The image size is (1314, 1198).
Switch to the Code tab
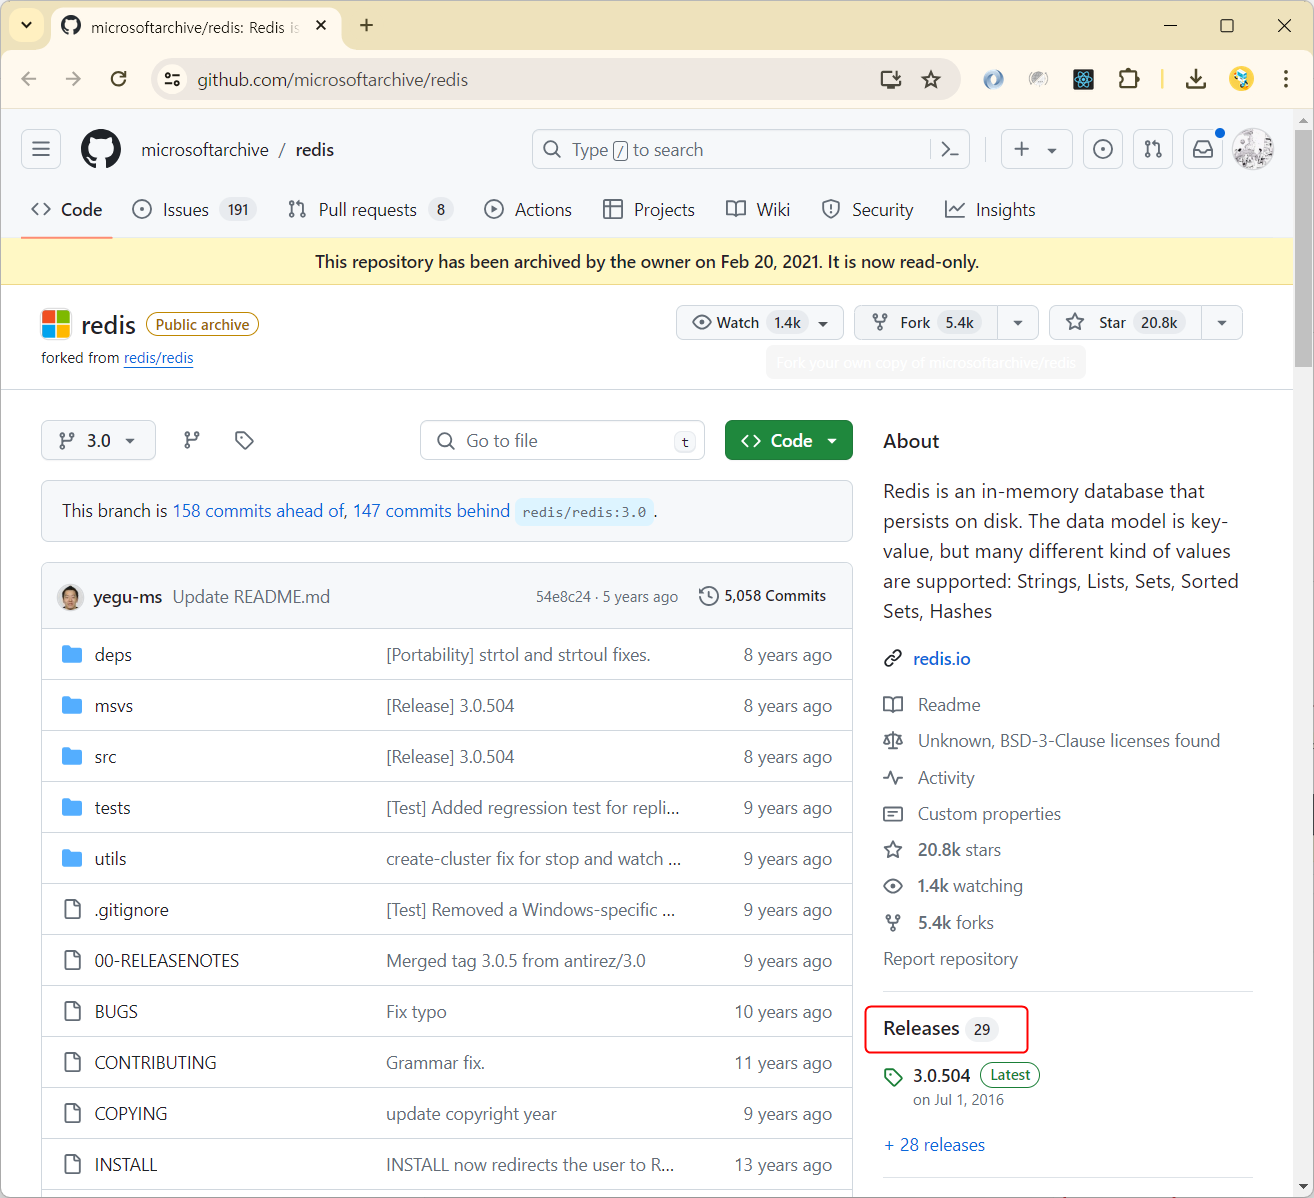67,210
